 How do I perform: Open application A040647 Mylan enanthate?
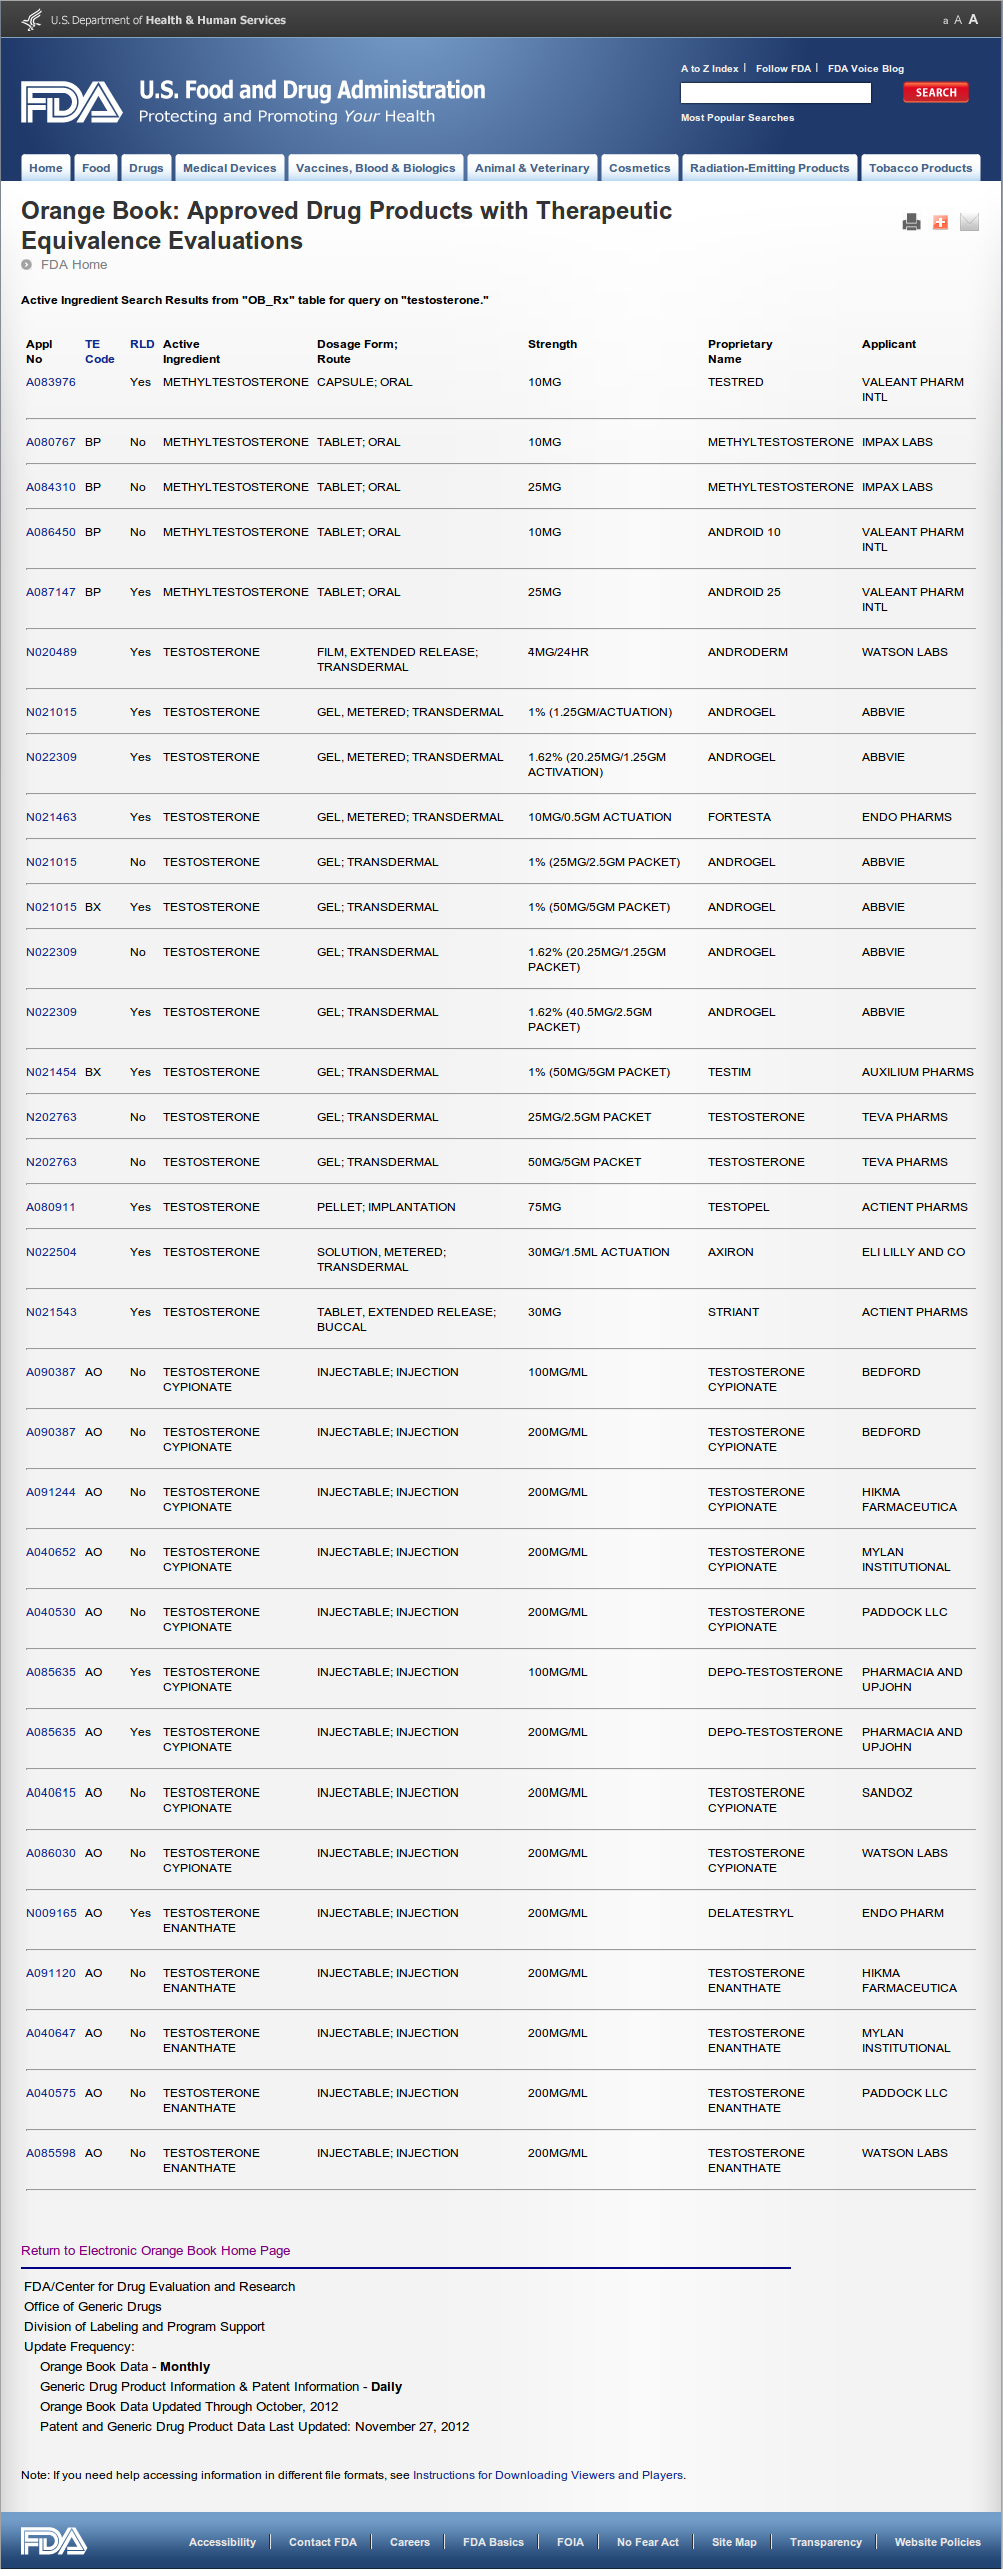click(51, 2033)
